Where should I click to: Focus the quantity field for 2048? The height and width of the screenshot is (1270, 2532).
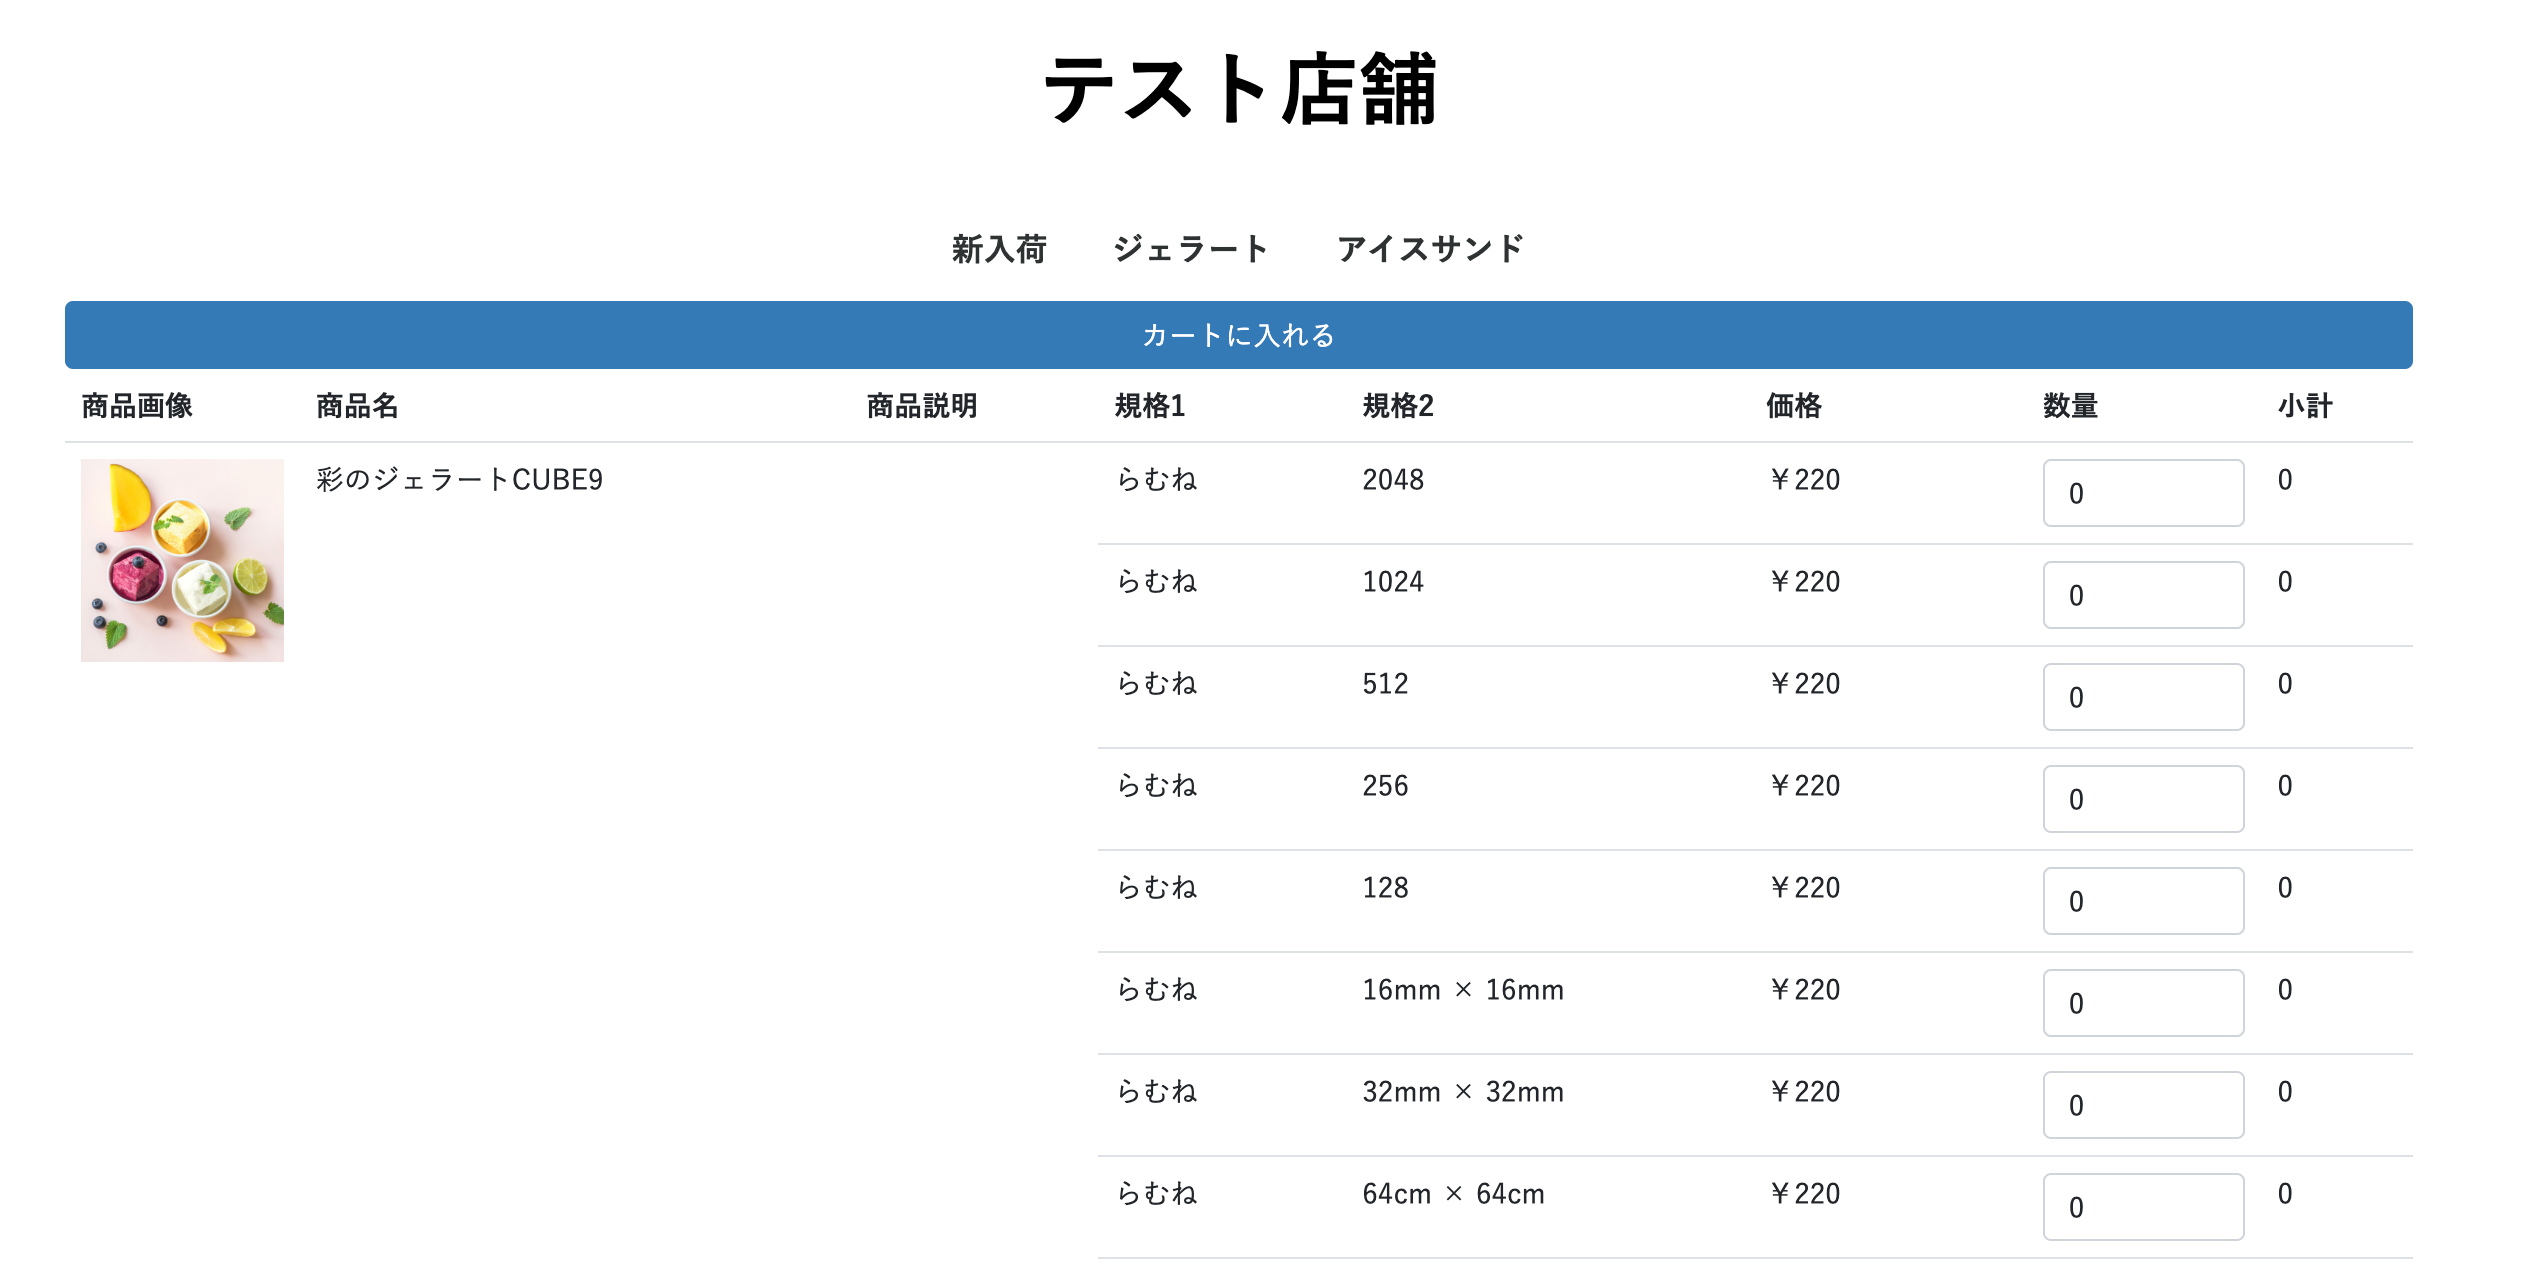(x=2143, y=493)
